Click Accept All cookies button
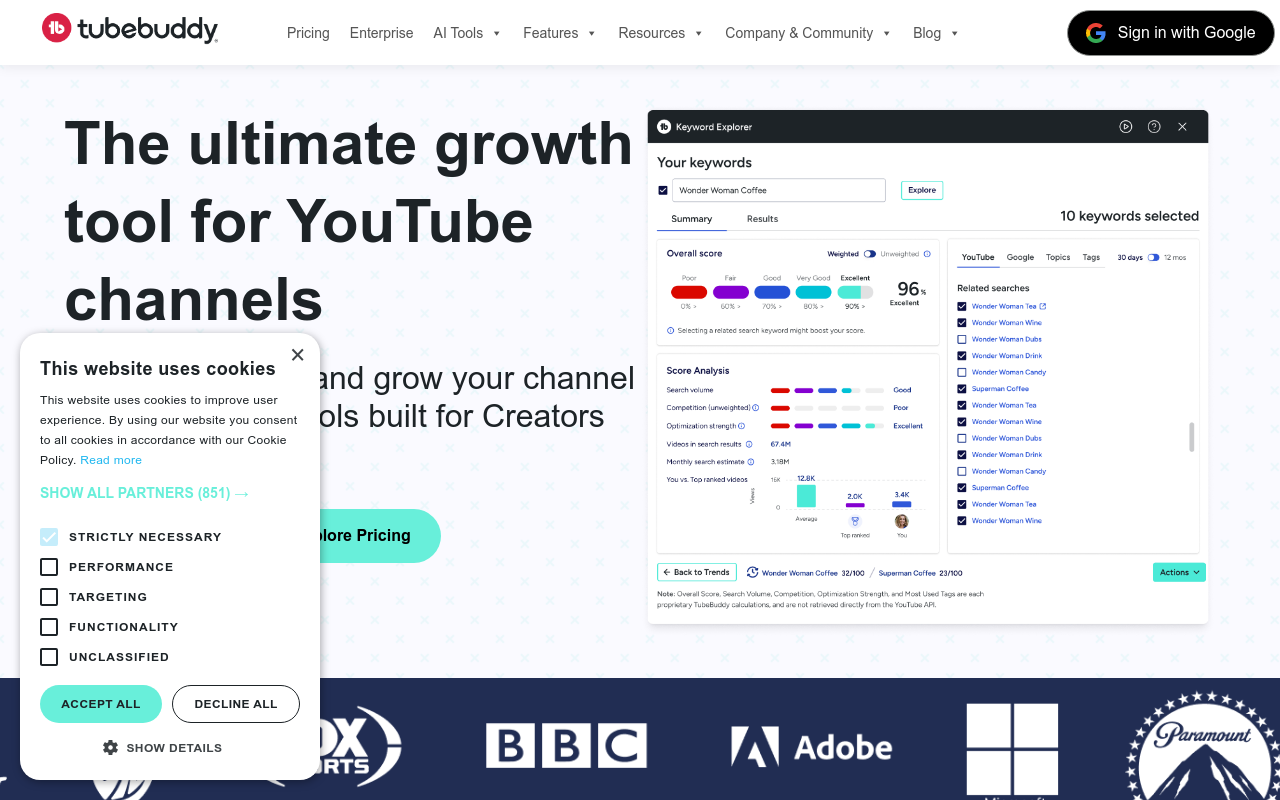This screenshot has width=1280, height=800. 101,704
